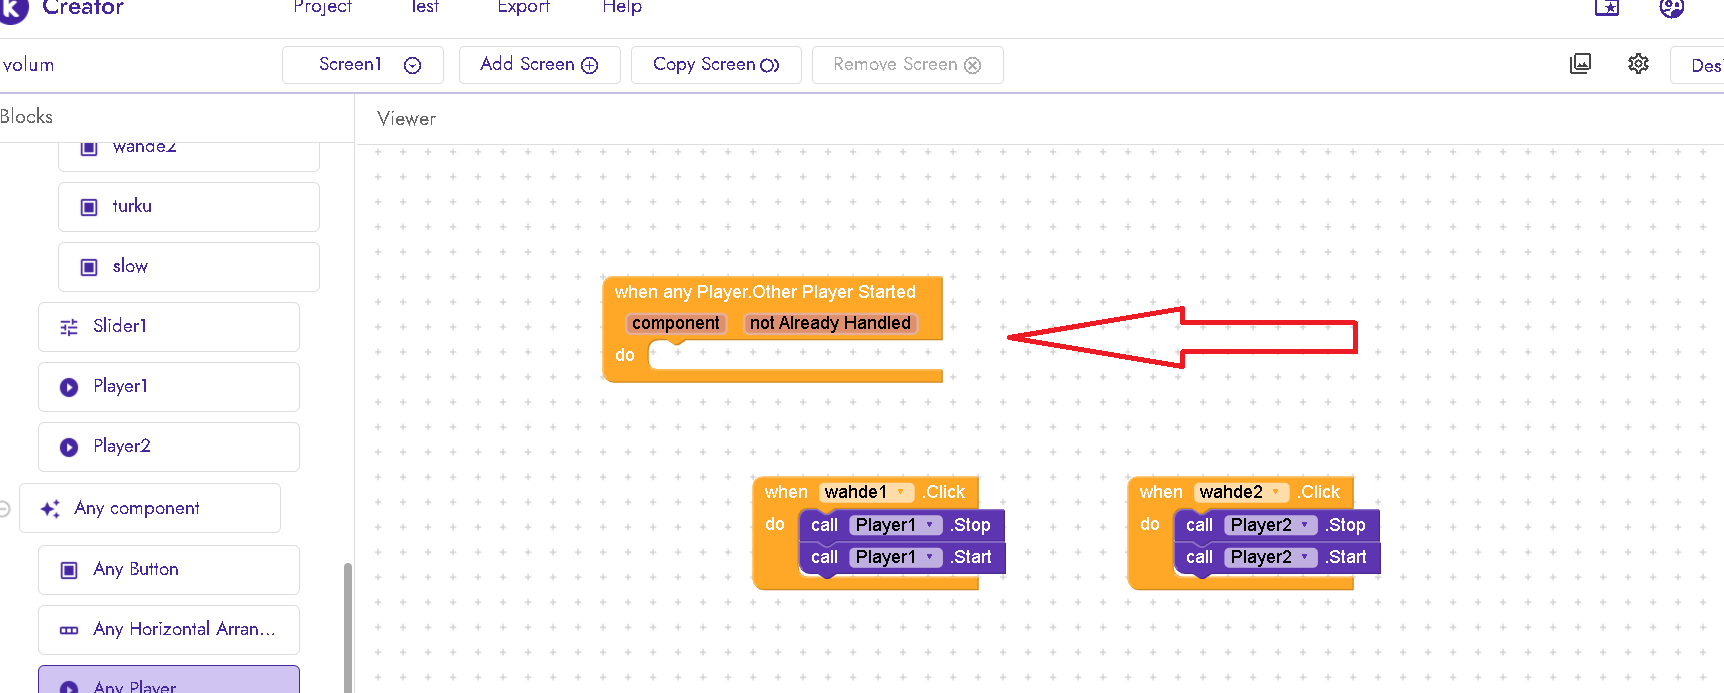Click the Any Button square icon
Viewport: 1724px width, 693px height.
(x=69, y=570)
